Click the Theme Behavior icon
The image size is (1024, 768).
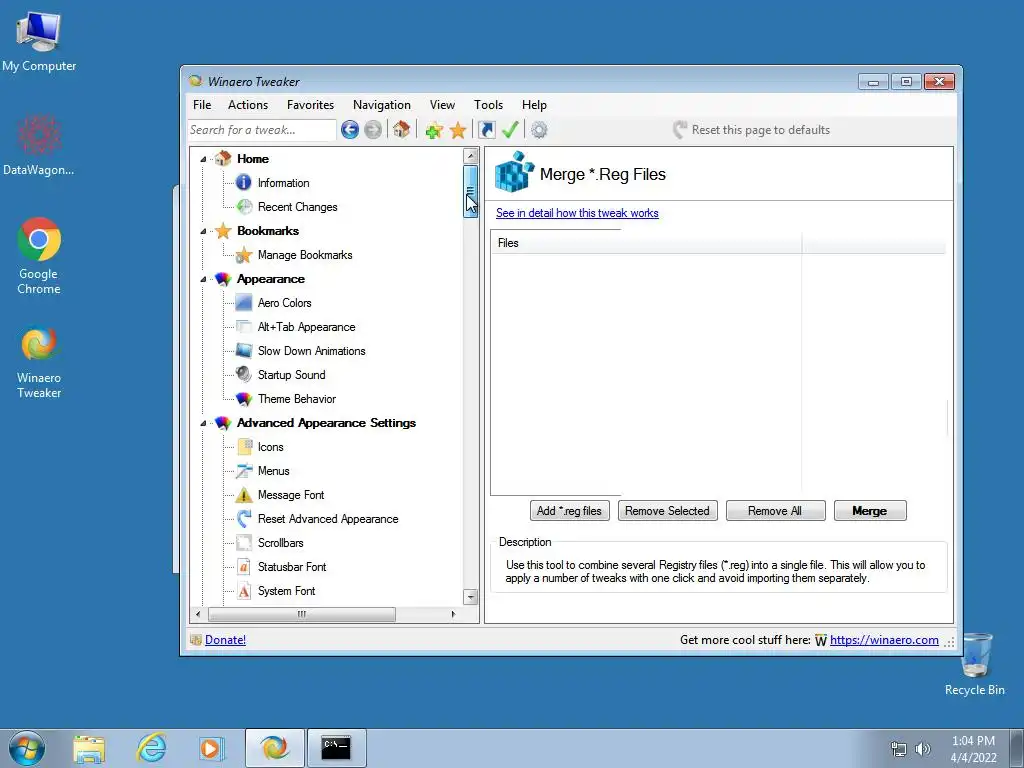(244, 398)
